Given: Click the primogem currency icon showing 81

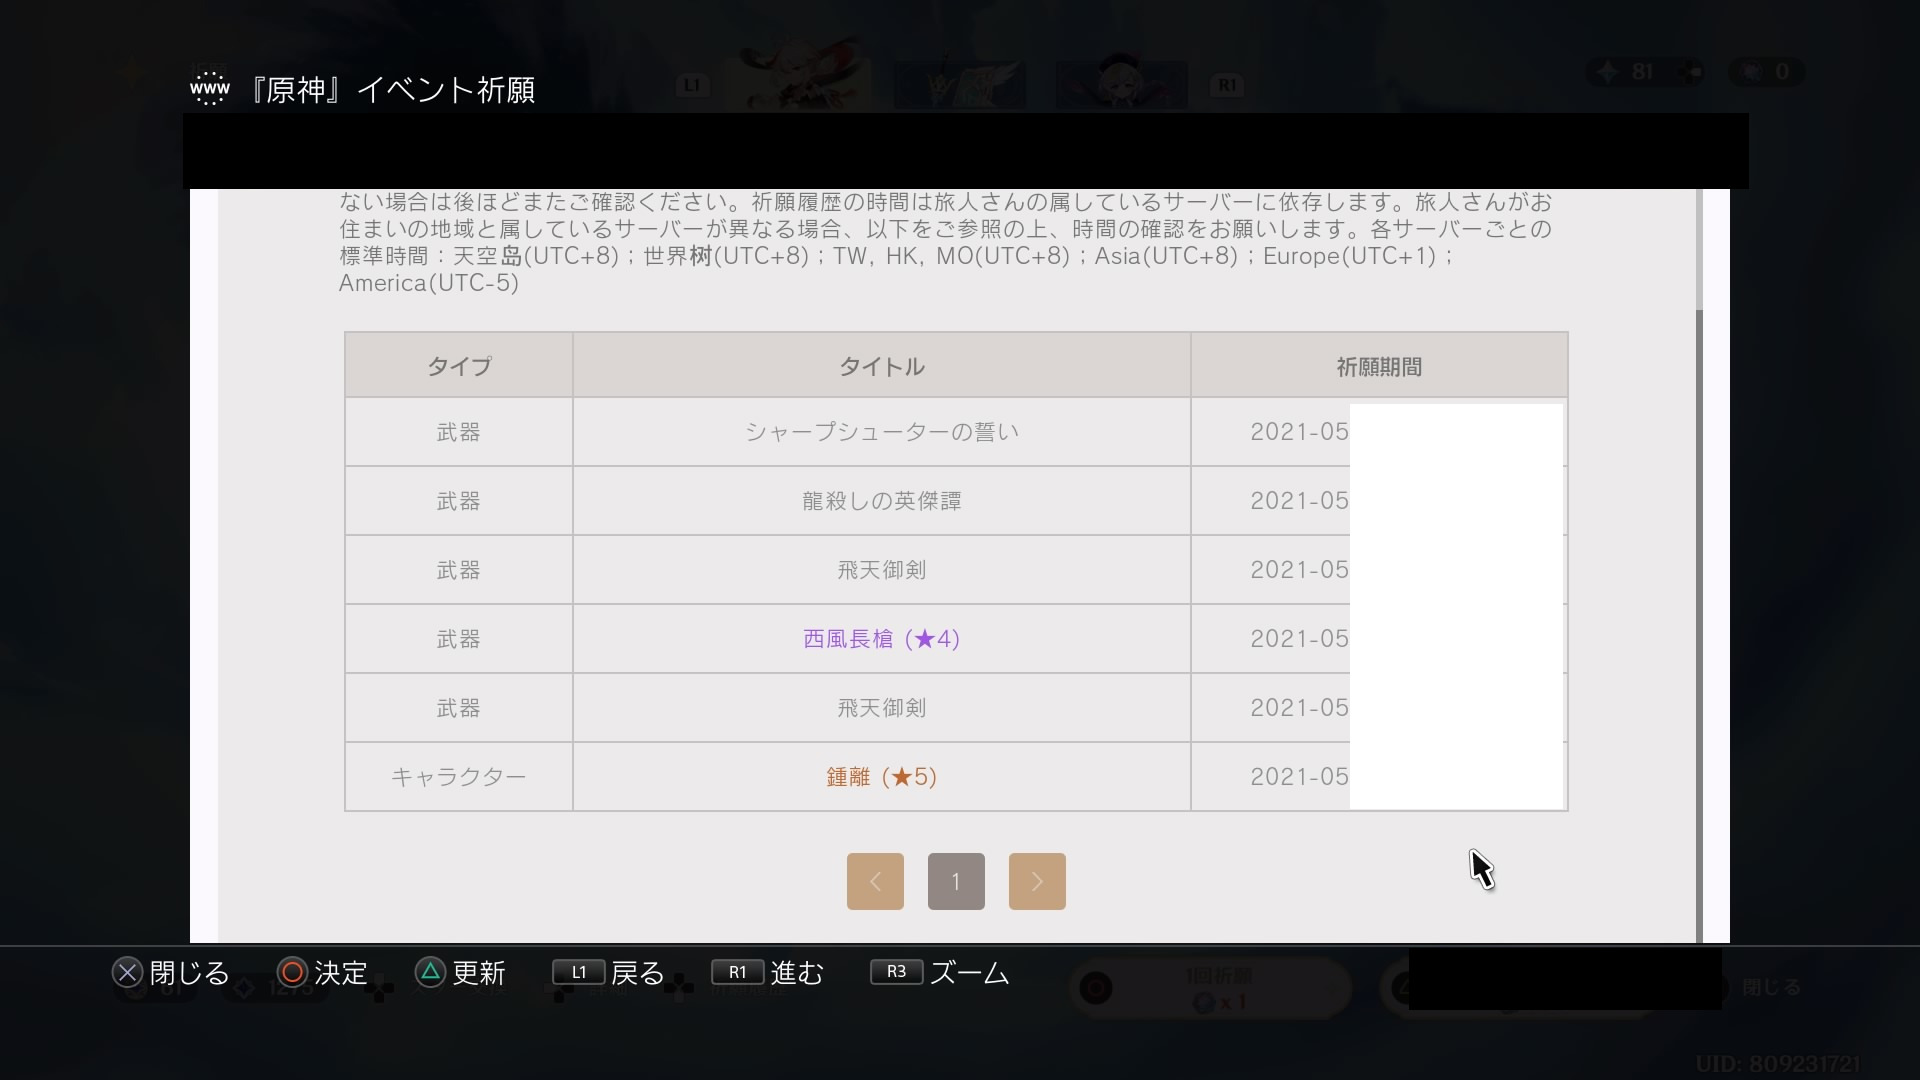Looking at the screenshot, I should pos(1608,72).
